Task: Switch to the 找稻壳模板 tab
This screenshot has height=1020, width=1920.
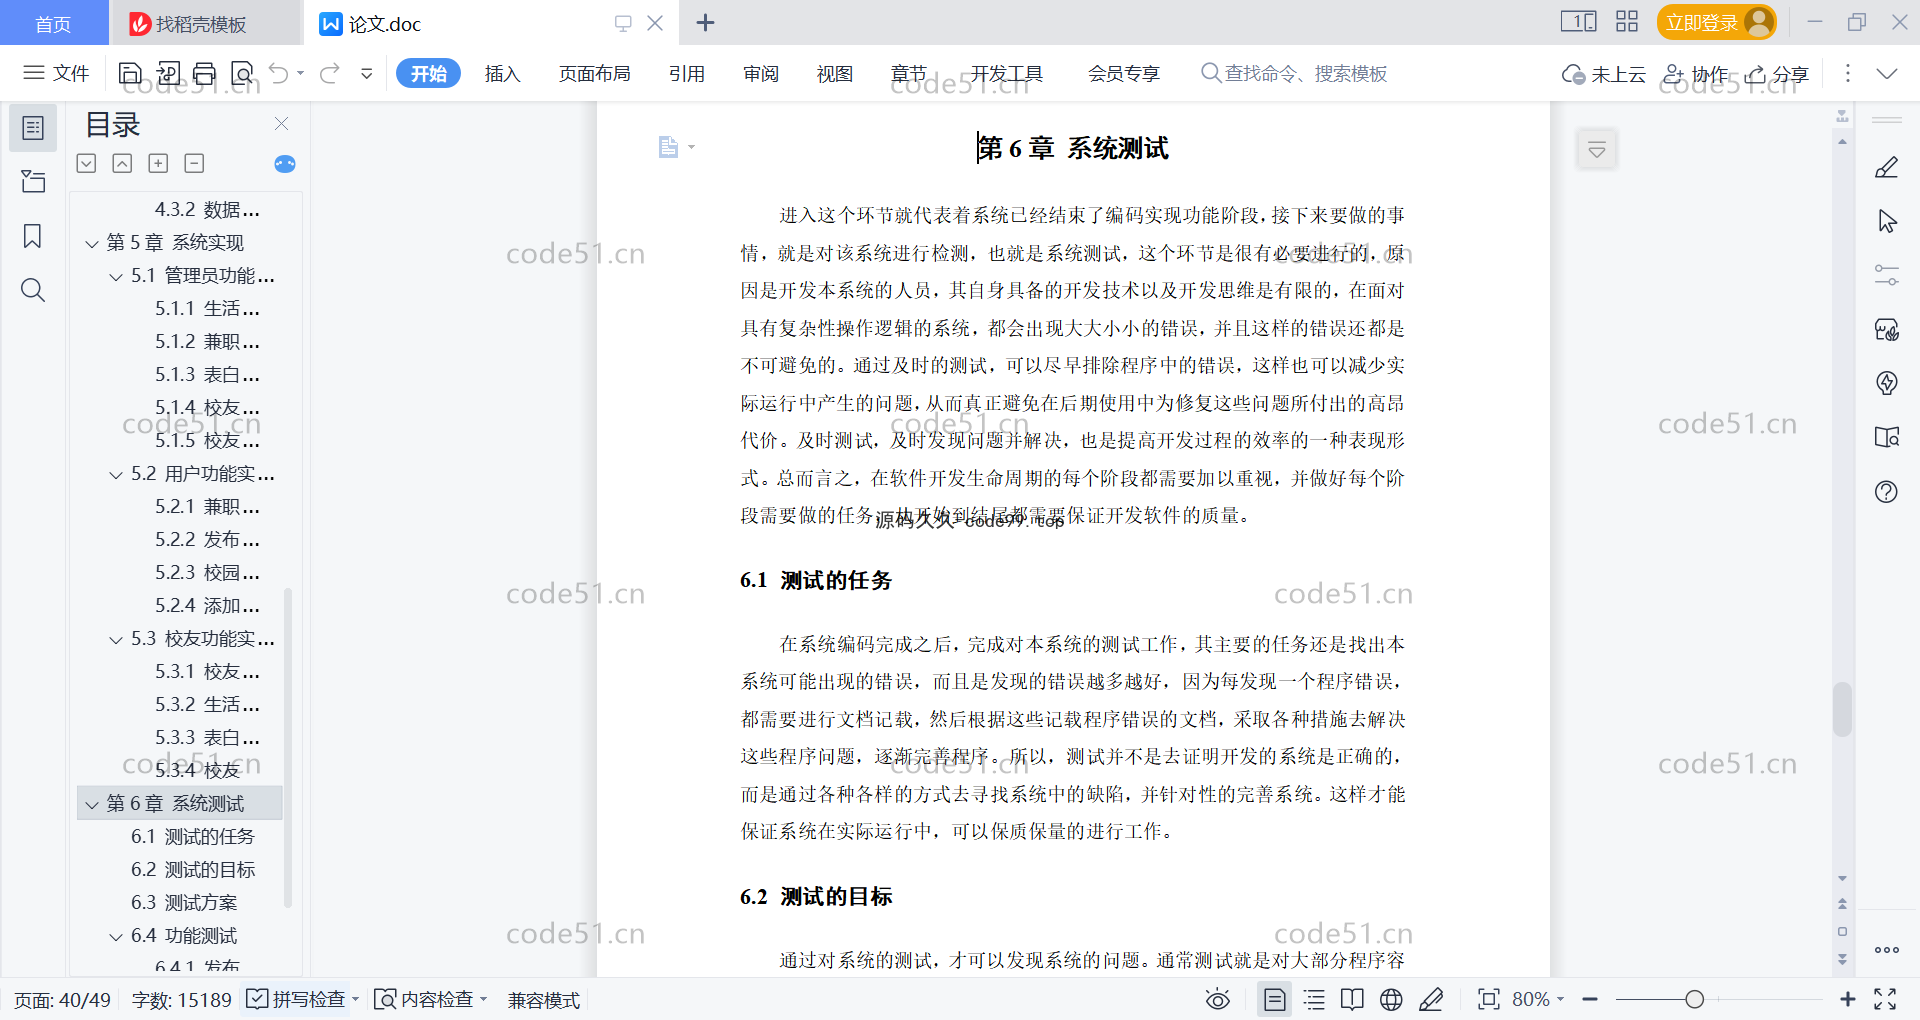Action: (x=204, y=23)
